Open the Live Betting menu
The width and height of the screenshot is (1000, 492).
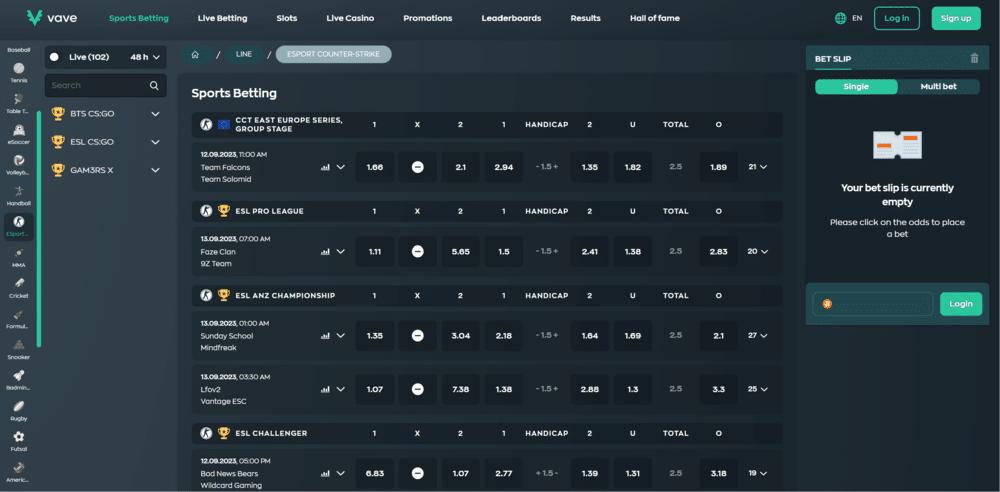tap(223, 18)
